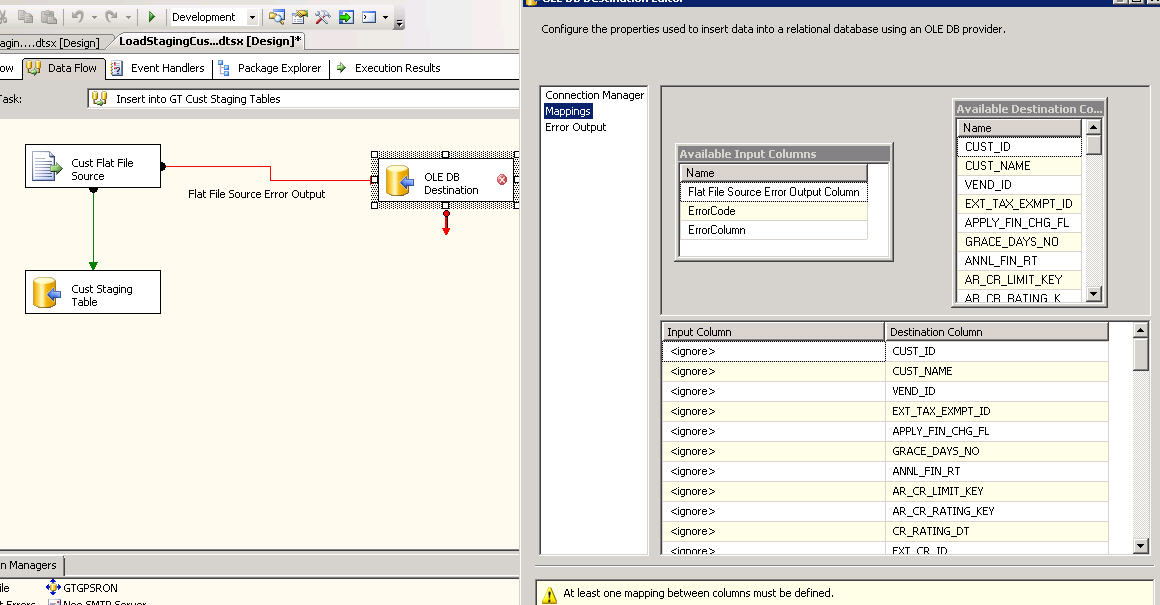The image size is (1160, 605).
Task: Select Connection Manager page in editor
Action: [594, 95]
